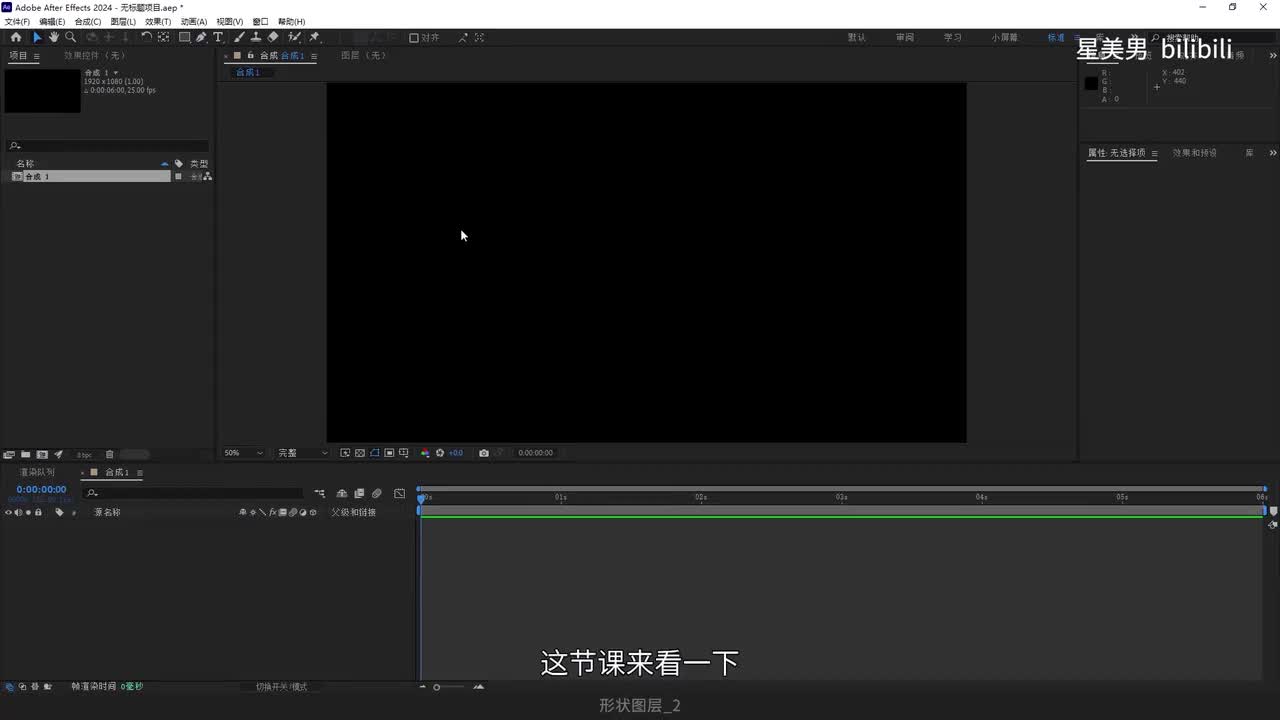The height and width of the screenshot is (720, 1280).
Task: Open the 属性 panel menu
Action: coord(1154,153)
